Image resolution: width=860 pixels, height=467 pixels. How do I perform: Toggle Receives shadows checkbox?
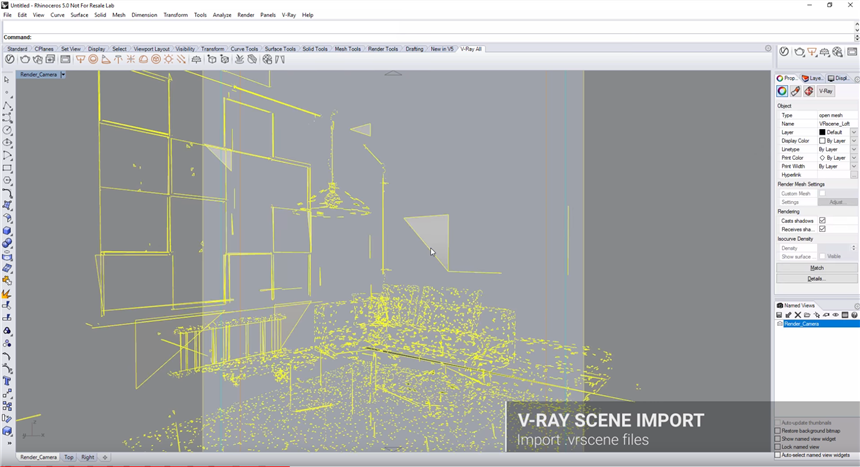tap(822, 229)
